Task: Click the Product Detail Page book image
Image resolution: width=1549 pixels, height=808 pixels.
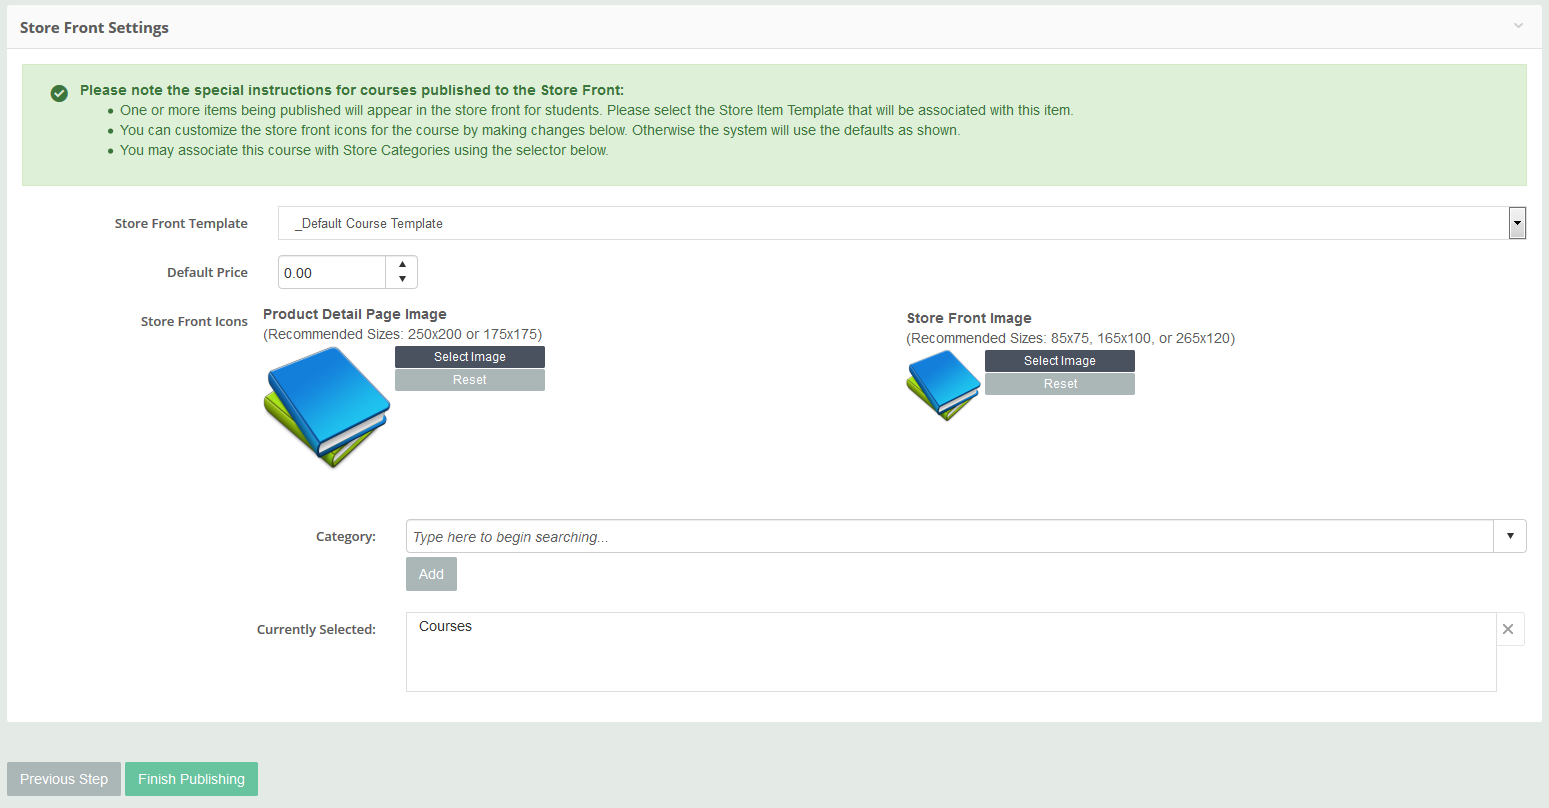Action: click(327, 406)
